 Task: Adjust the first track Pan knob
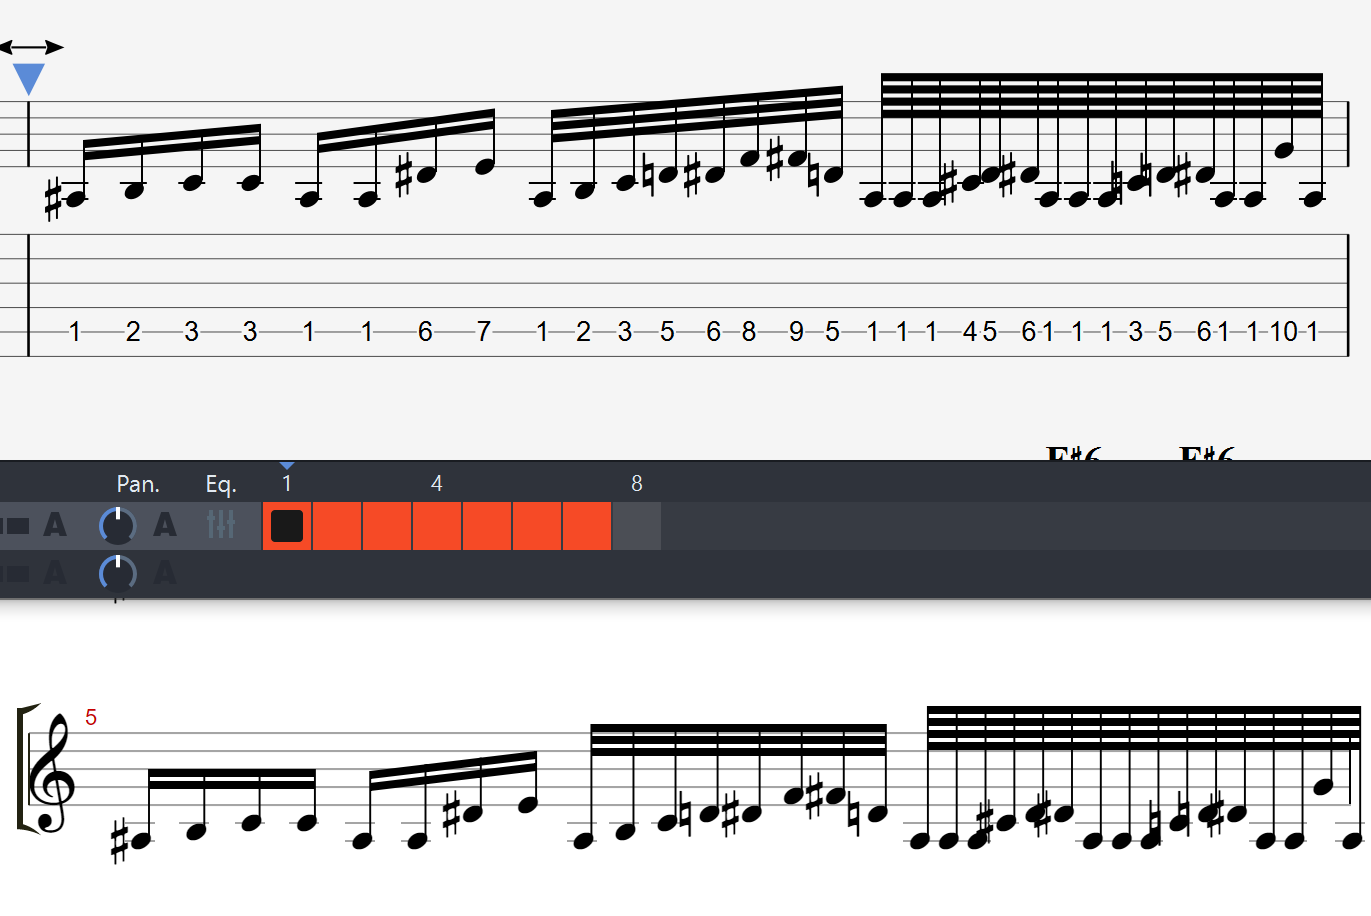tap(117, 525)
